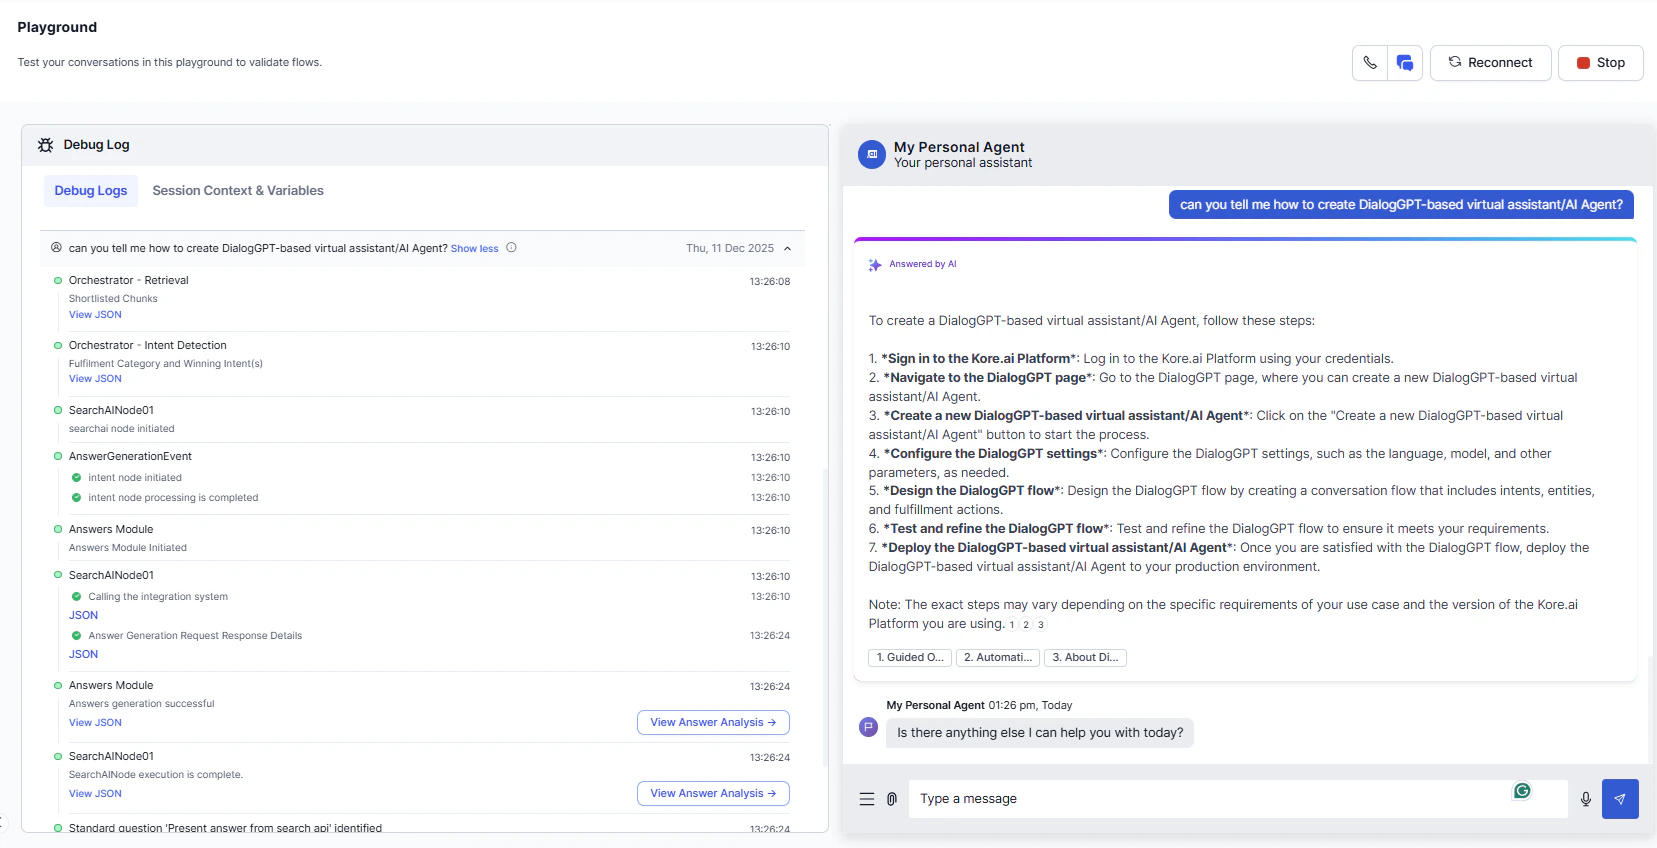Click Thu, 11 Dec 2025 date label
1657x848 pixels.
click(730, 248)
